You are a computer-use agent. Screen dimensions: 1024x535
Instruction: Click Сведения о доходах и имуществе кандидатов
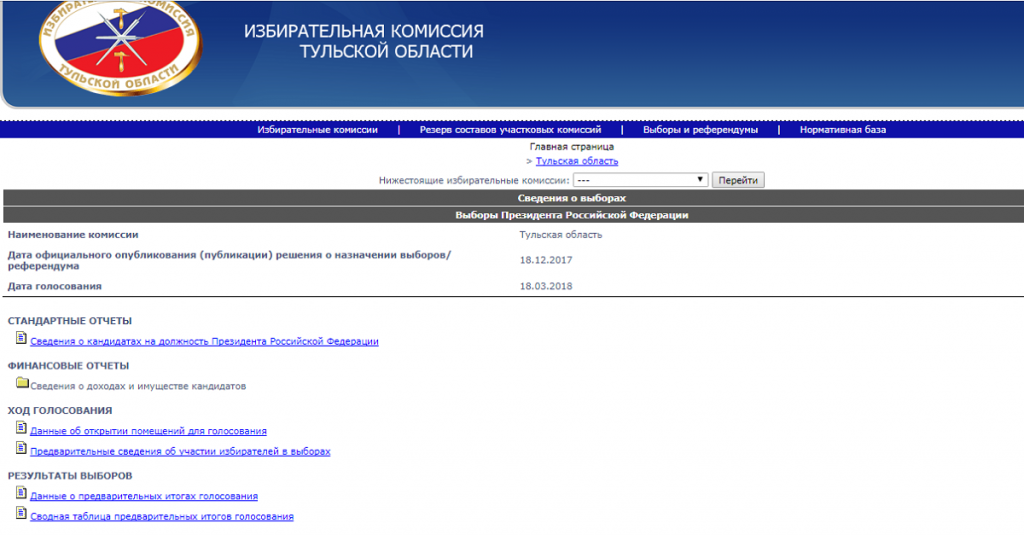[138, 386]
